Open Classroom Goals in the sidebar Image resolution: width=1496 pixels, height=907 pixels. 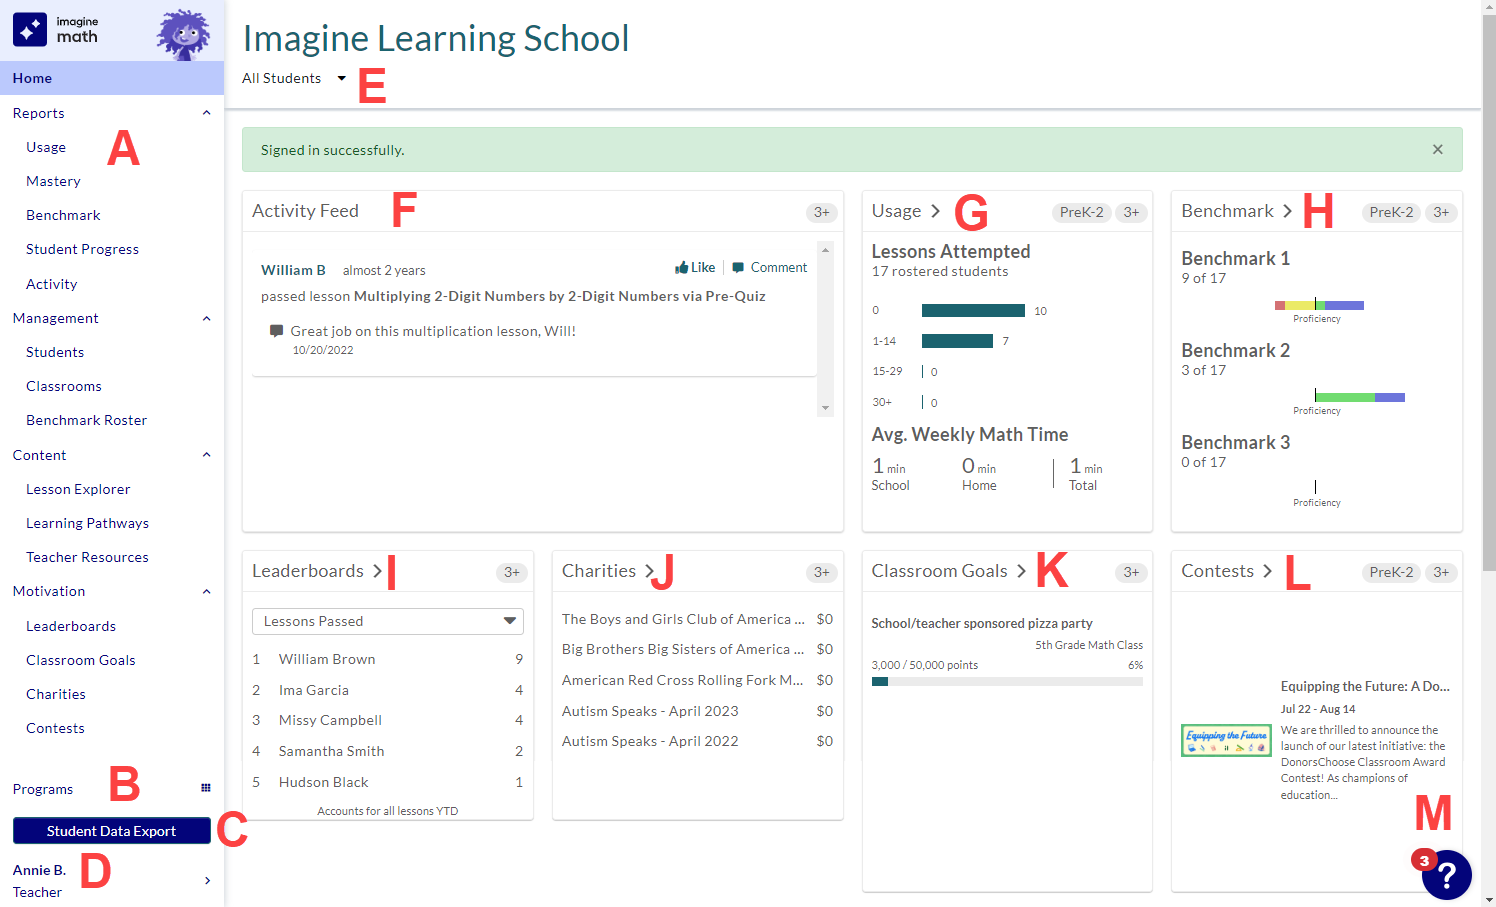click(81, 660)
